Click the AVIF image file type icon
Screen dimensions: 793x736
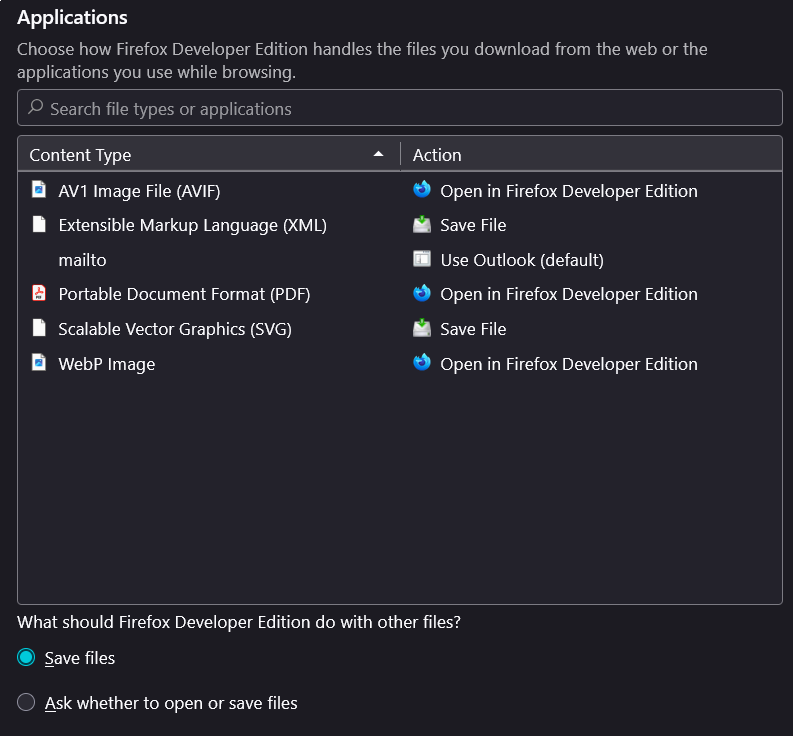pos(39,190)
